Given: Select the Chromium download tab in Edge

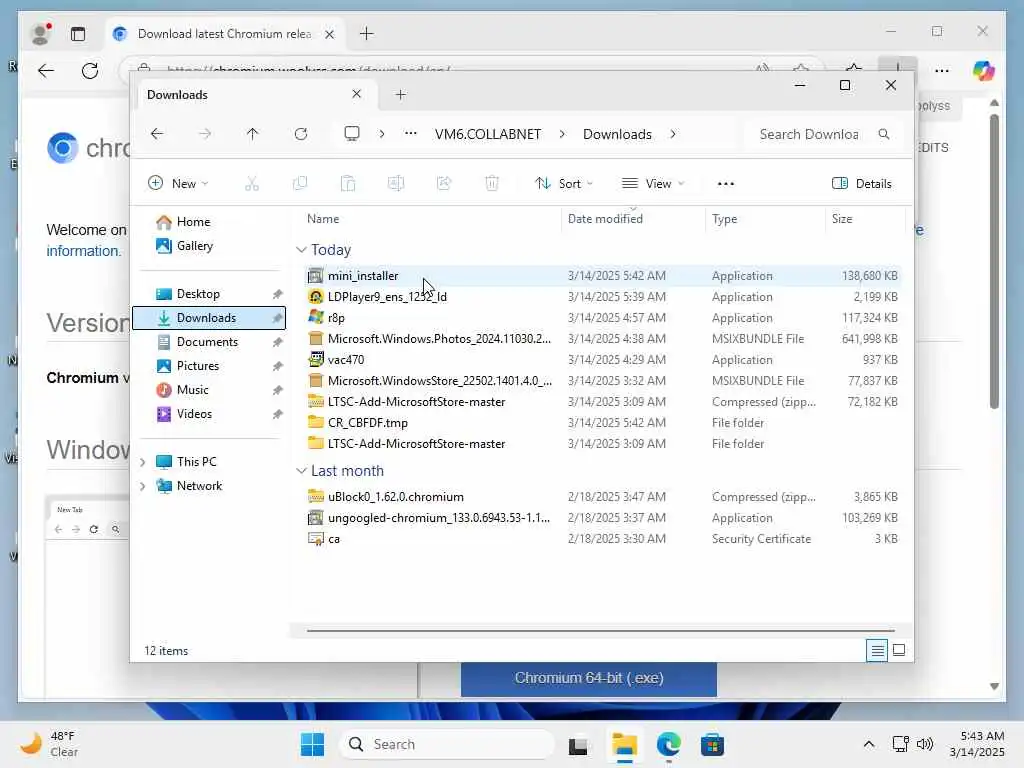Looking at the screenshot, I should [x=225, y=34].
